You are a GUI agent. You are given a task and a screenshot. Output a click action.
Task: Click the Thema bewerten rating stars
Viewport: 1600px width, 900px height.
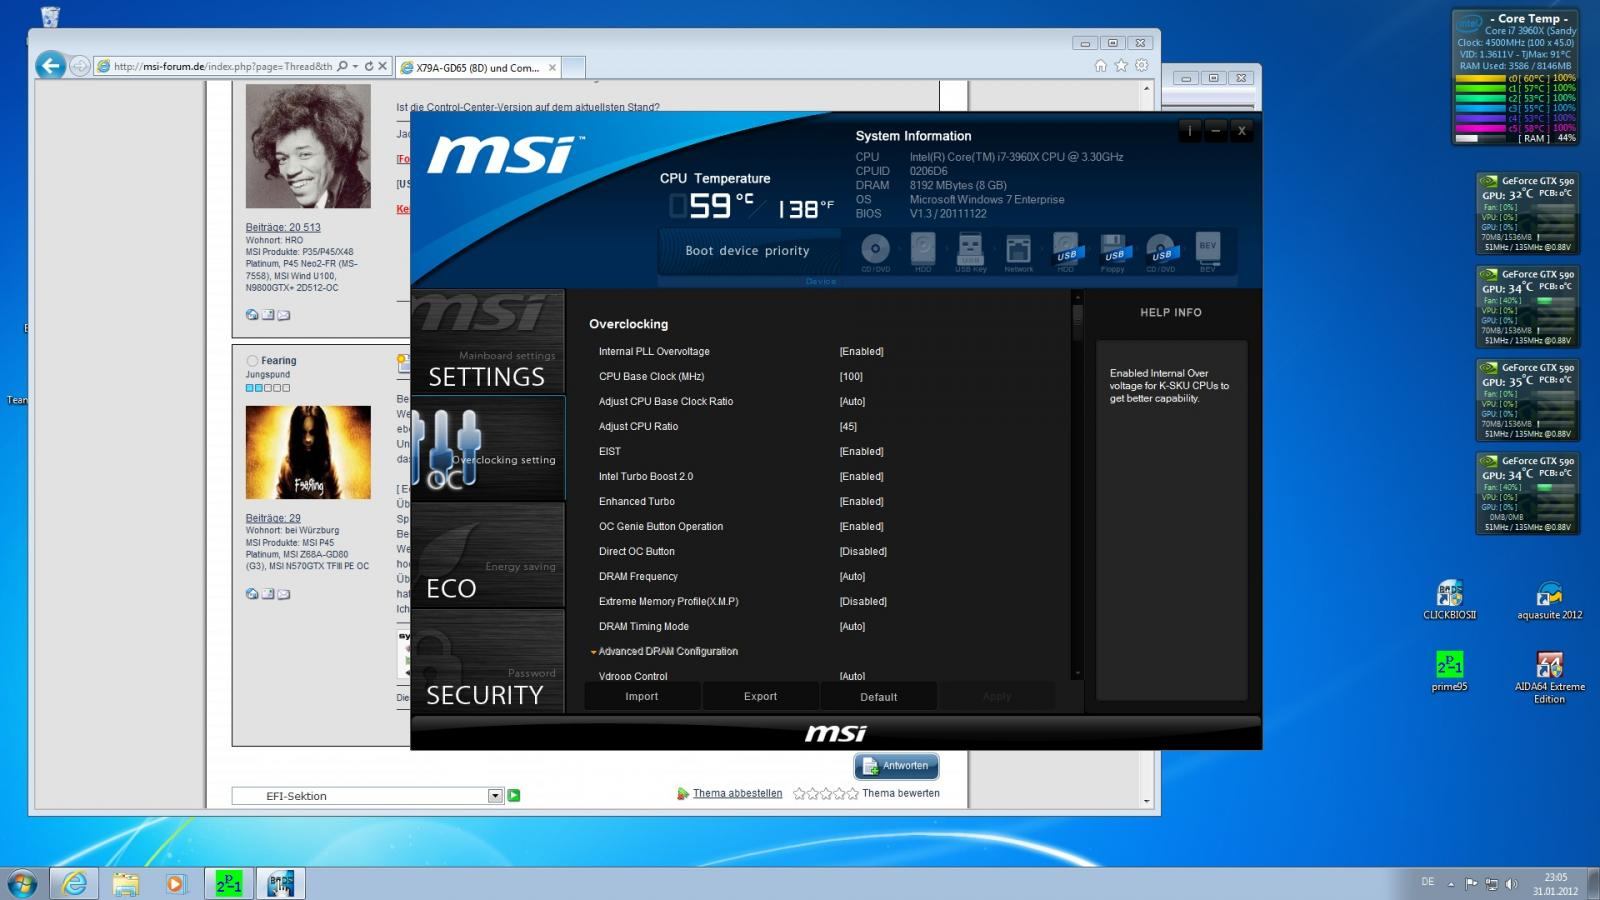coord(825,794)
